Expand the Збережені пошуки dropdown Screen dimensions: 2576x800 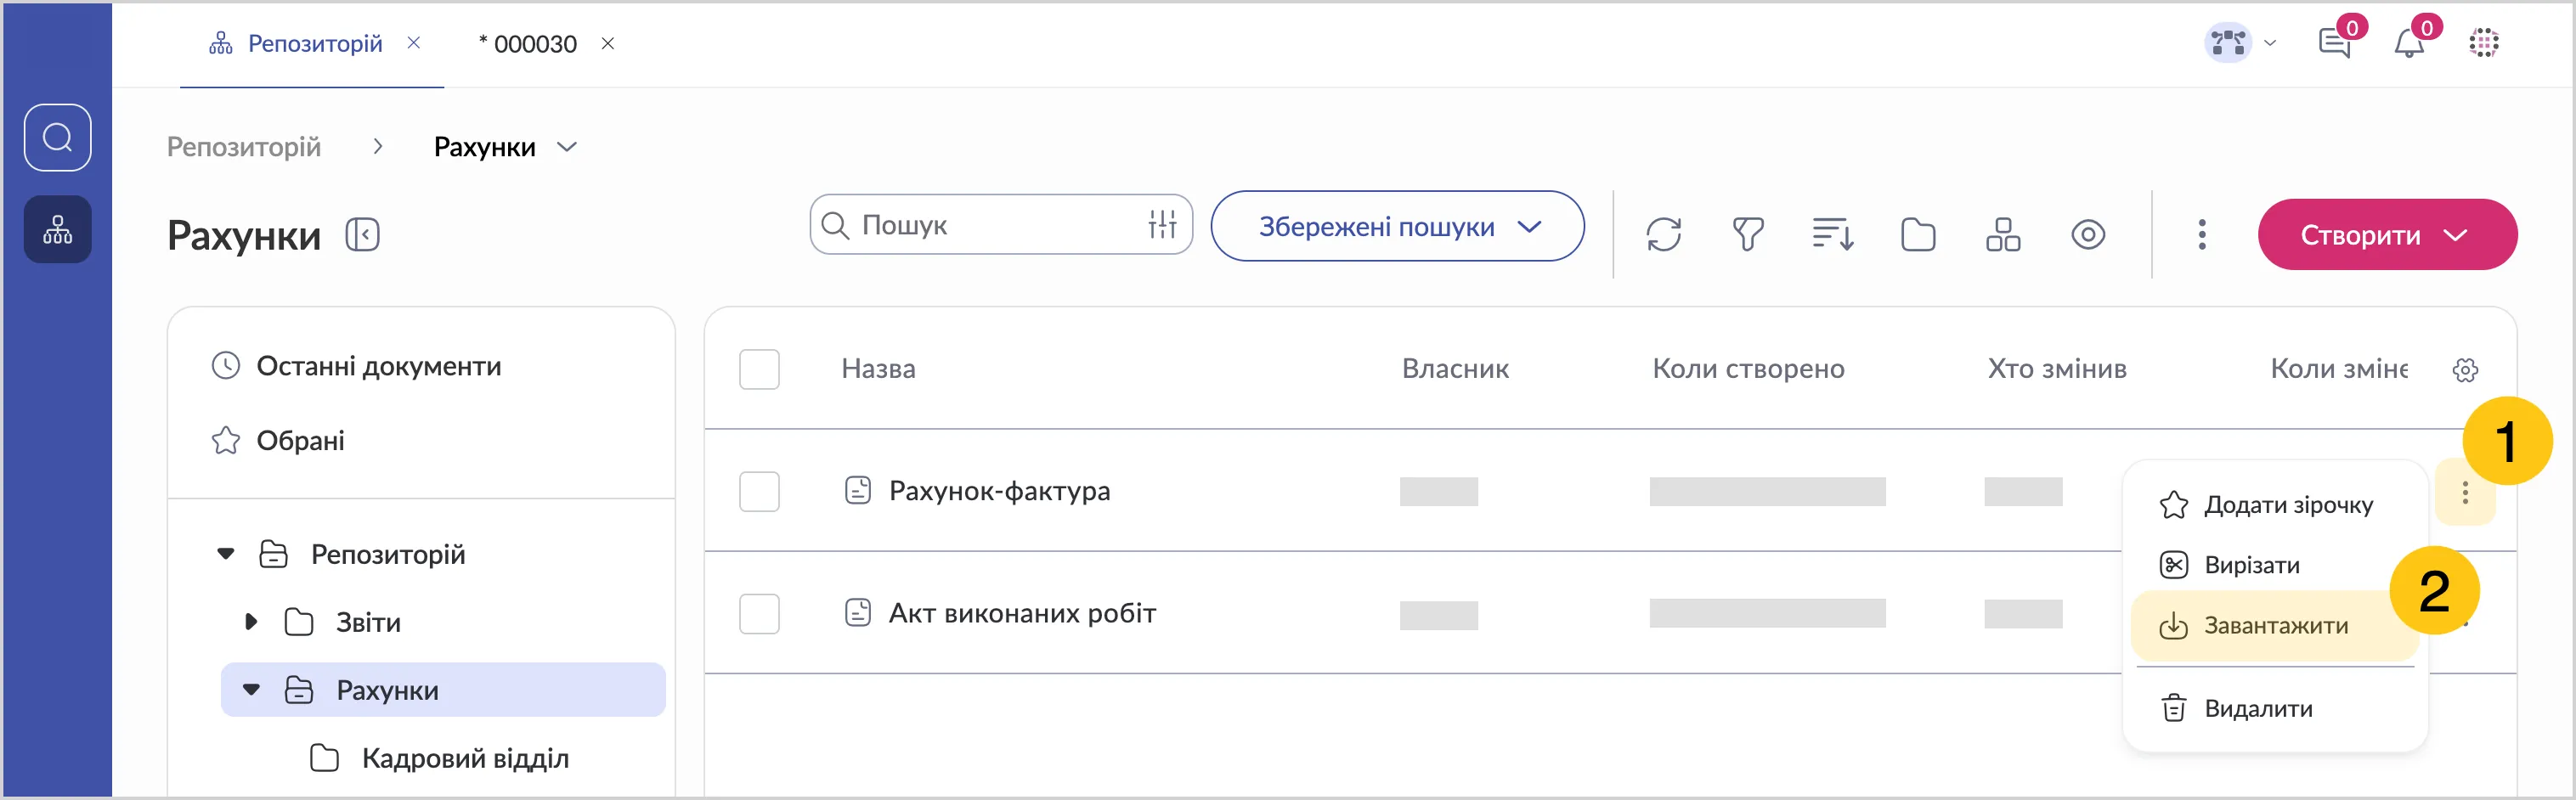pyautogui.click(x=1397, y=227)
